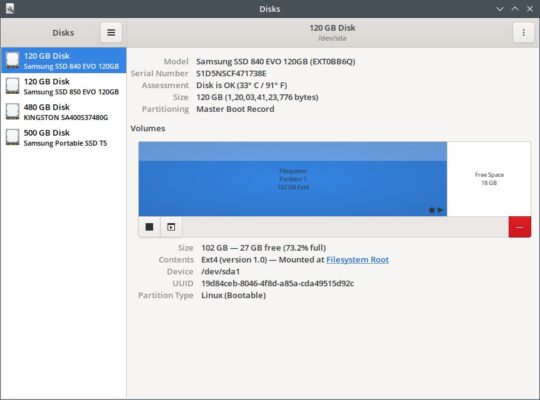Unmount partition with the stop button
Image resolution: width=540 pixels, height=400 pixels.
149,227
